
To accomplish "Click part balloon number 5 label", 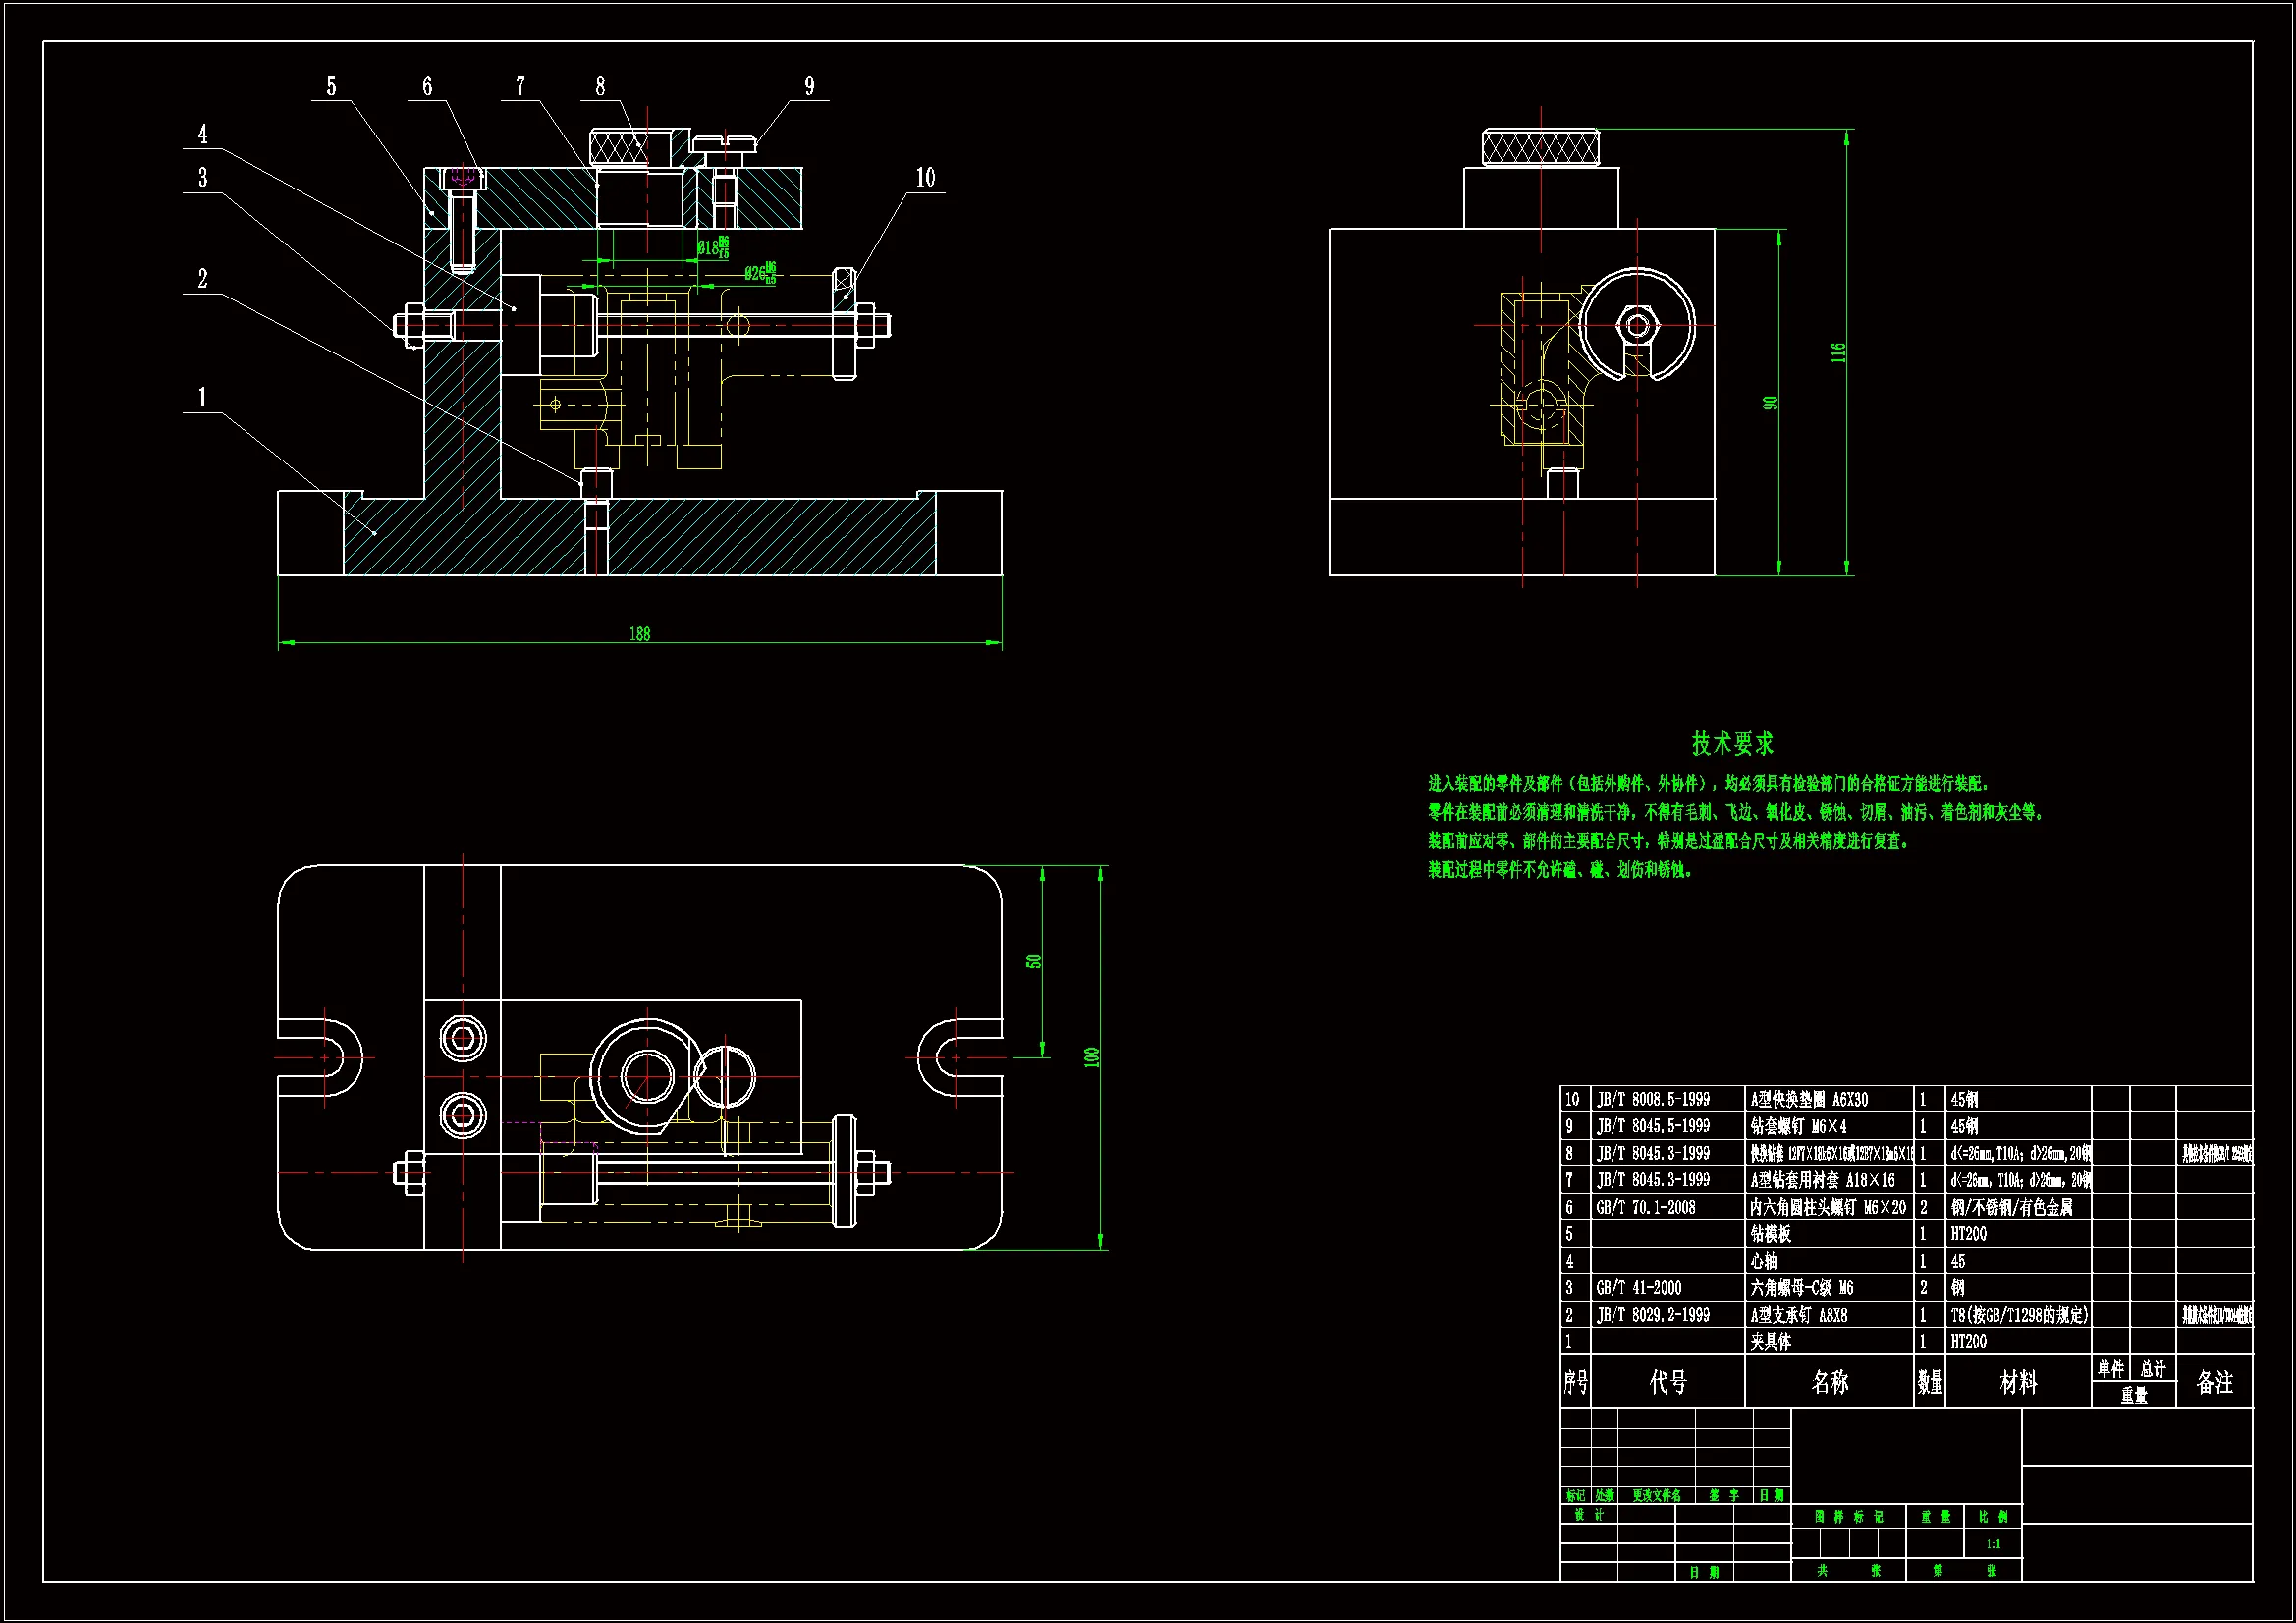I will 331,87.
